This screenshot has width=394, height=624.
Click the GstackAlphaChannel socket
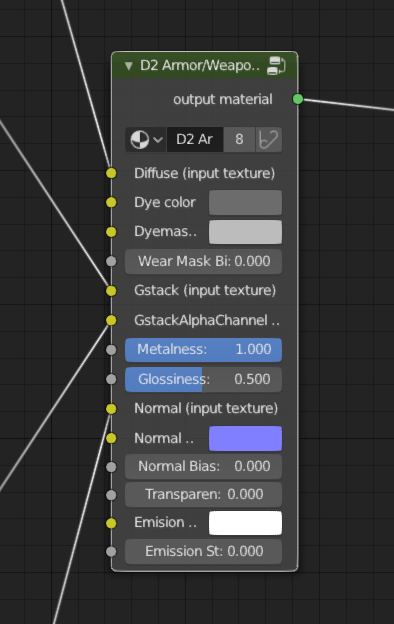click(111, 320)
